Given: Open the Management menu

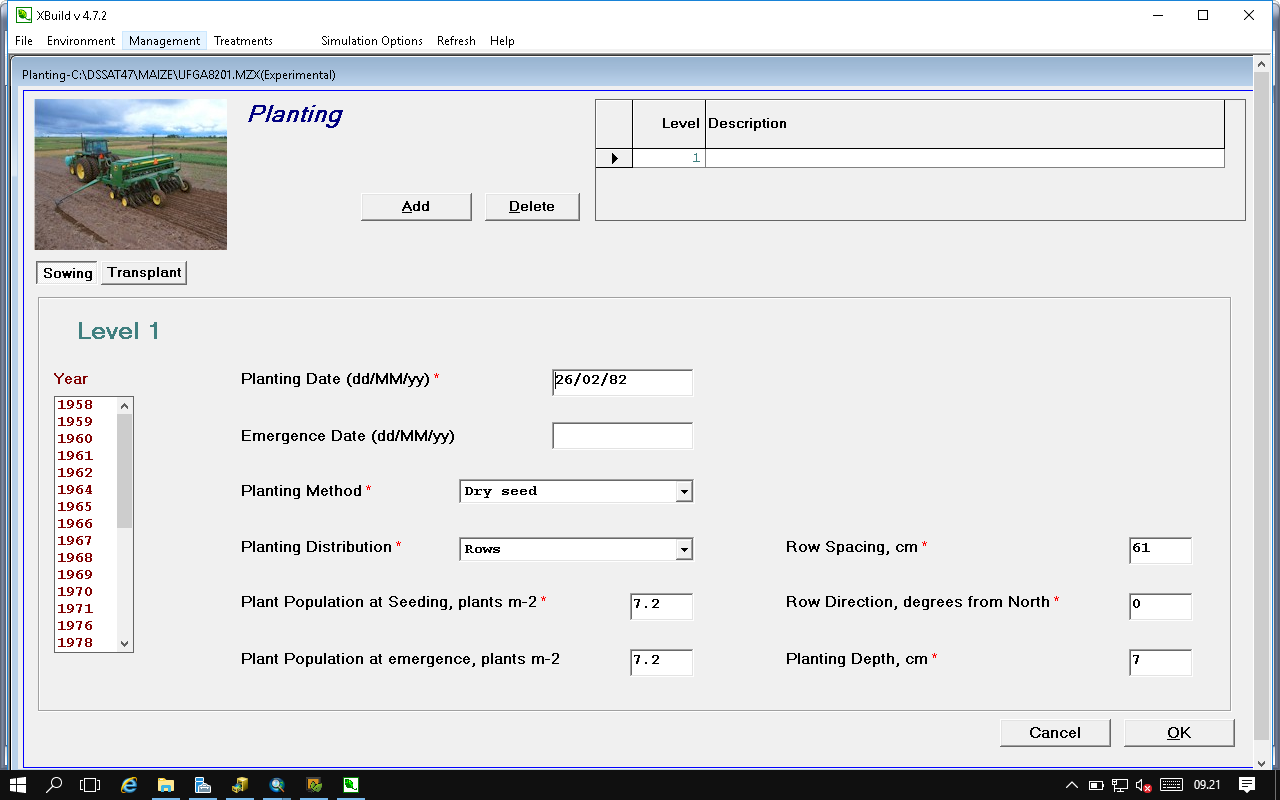Looking at the screenshot, I should click(x=164, y=41).
